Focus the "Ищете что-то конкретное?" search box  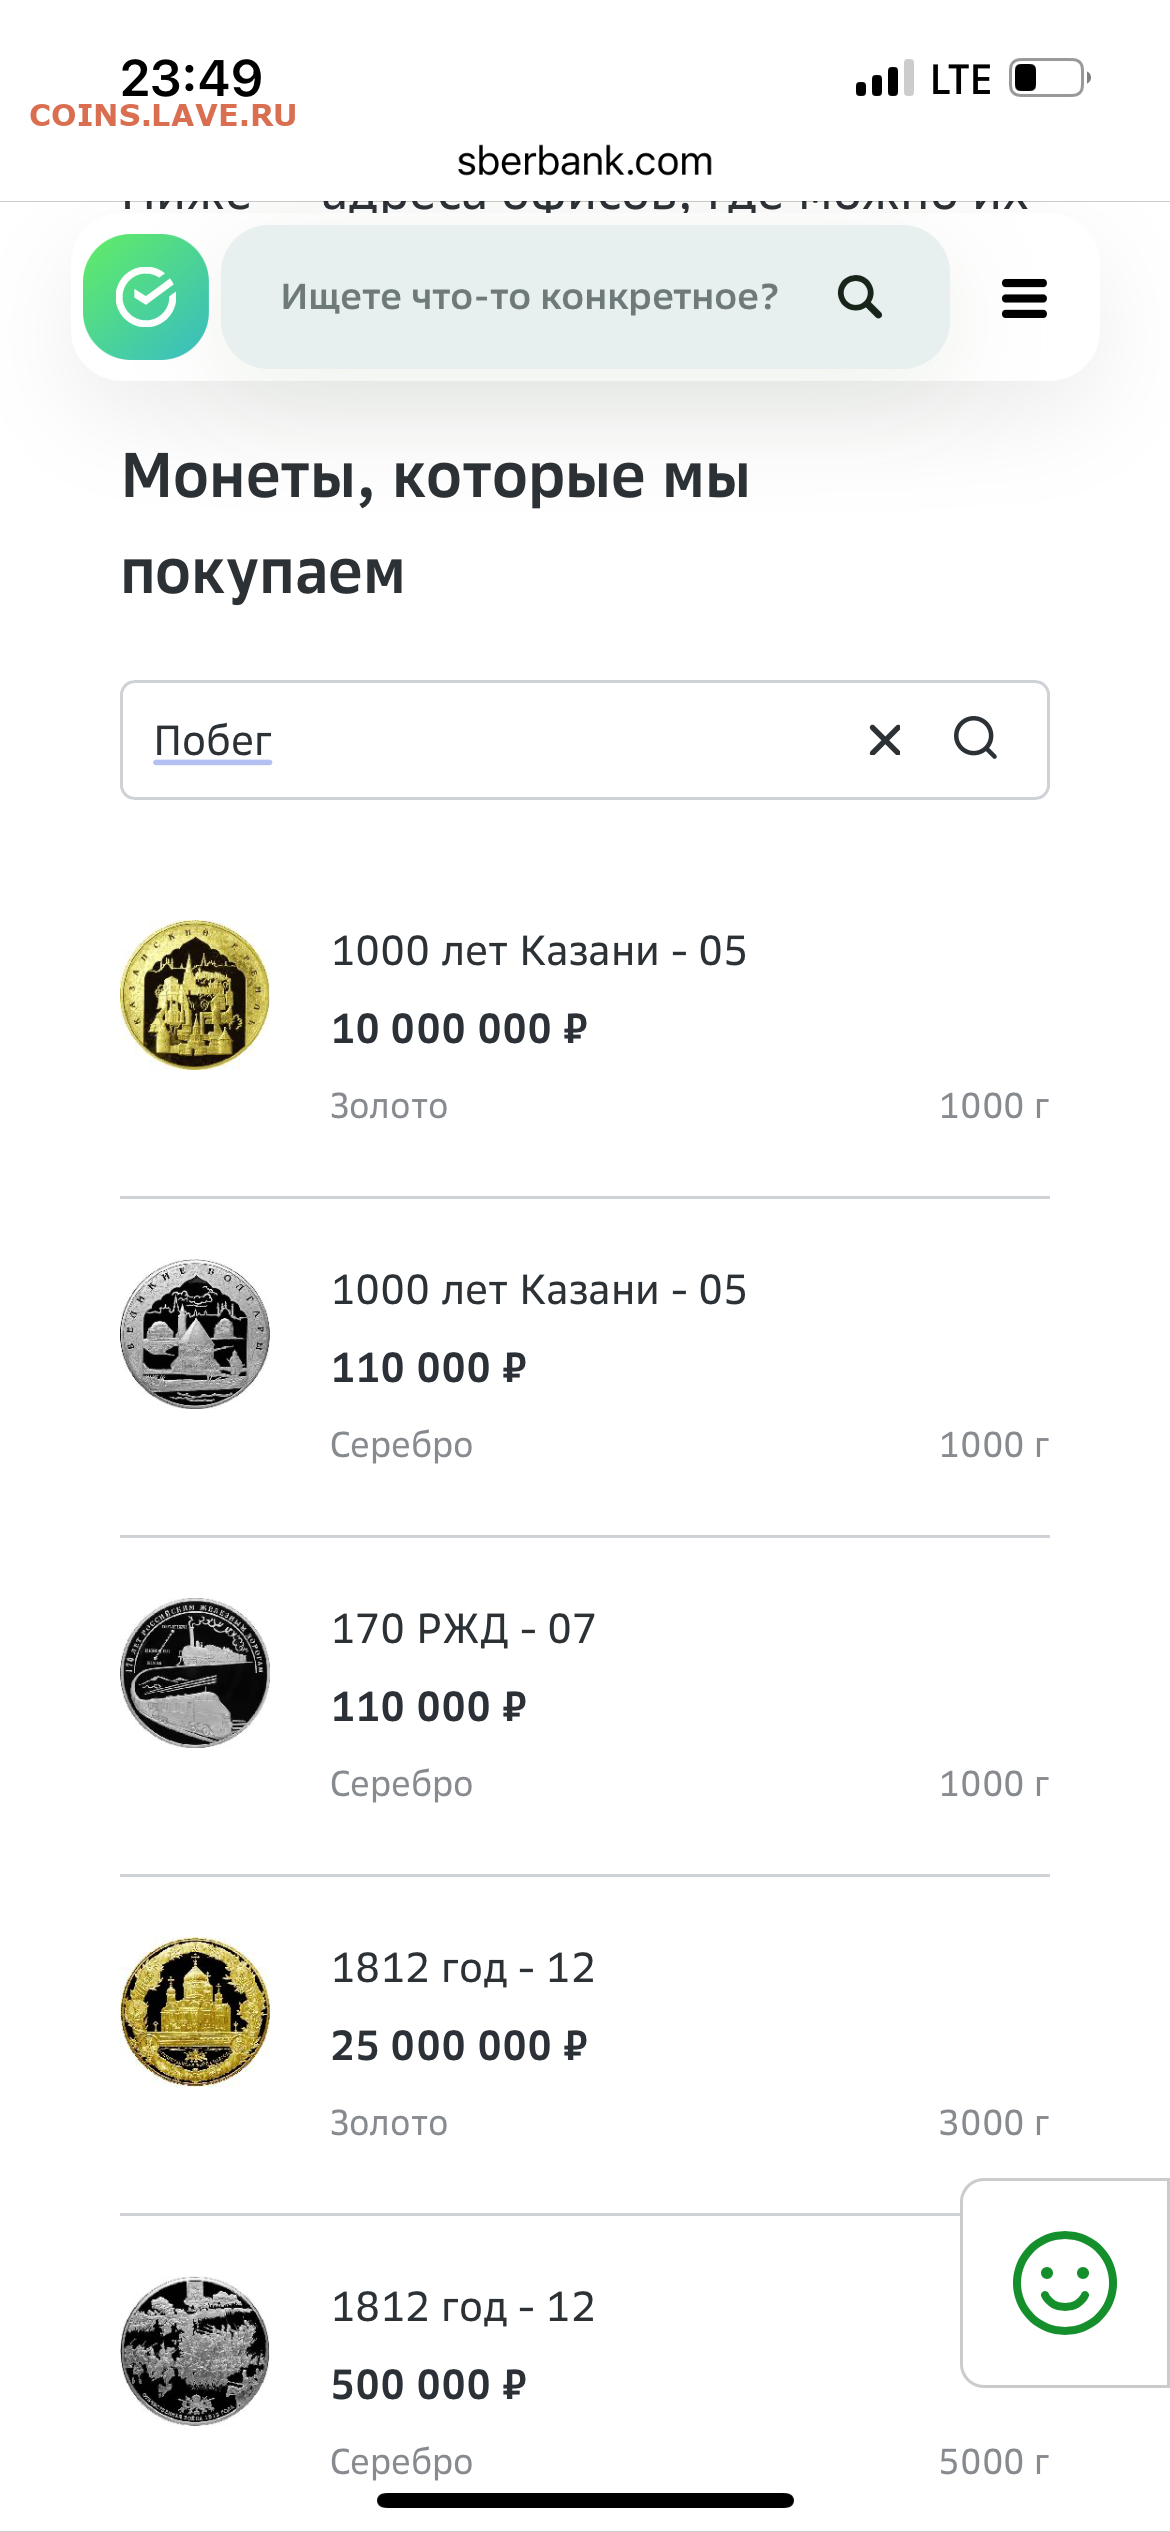tap(530, 297)
